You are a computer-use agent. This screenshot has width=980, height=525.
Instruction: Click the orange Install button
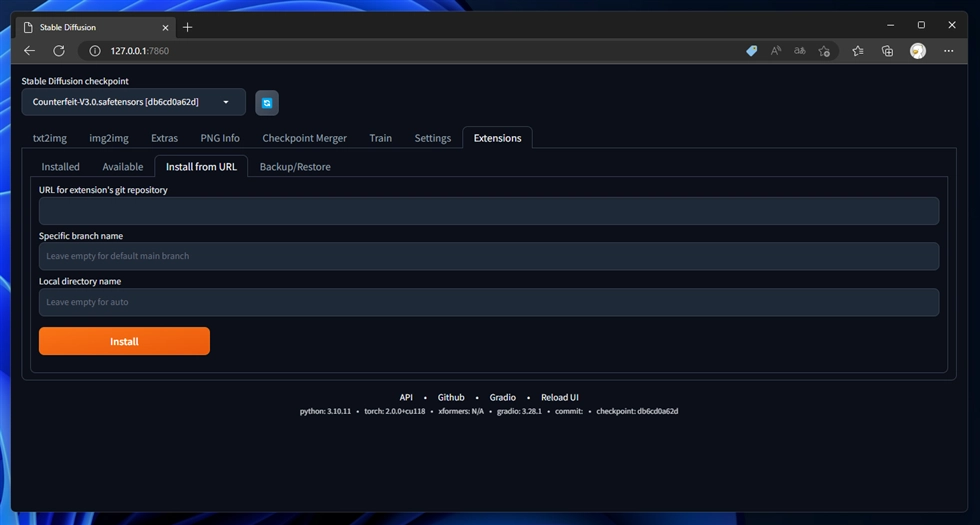coord(124,341)
